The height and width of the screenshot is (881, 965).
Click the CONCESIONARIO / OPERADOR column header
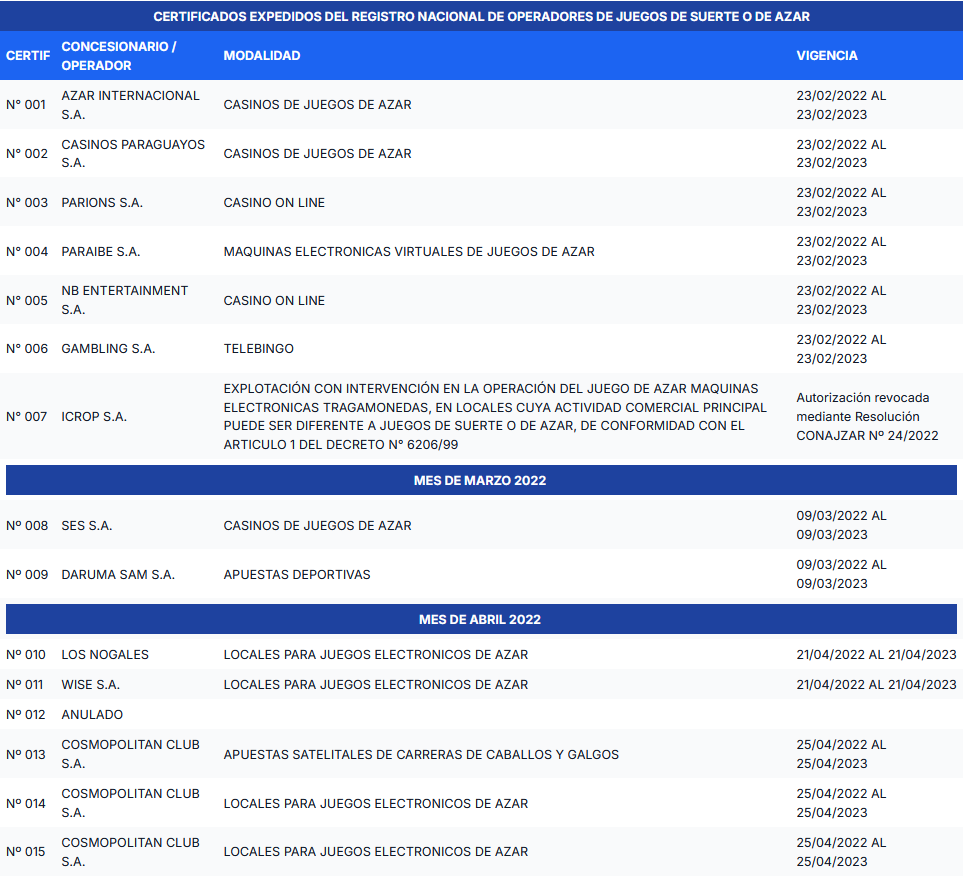118,56
